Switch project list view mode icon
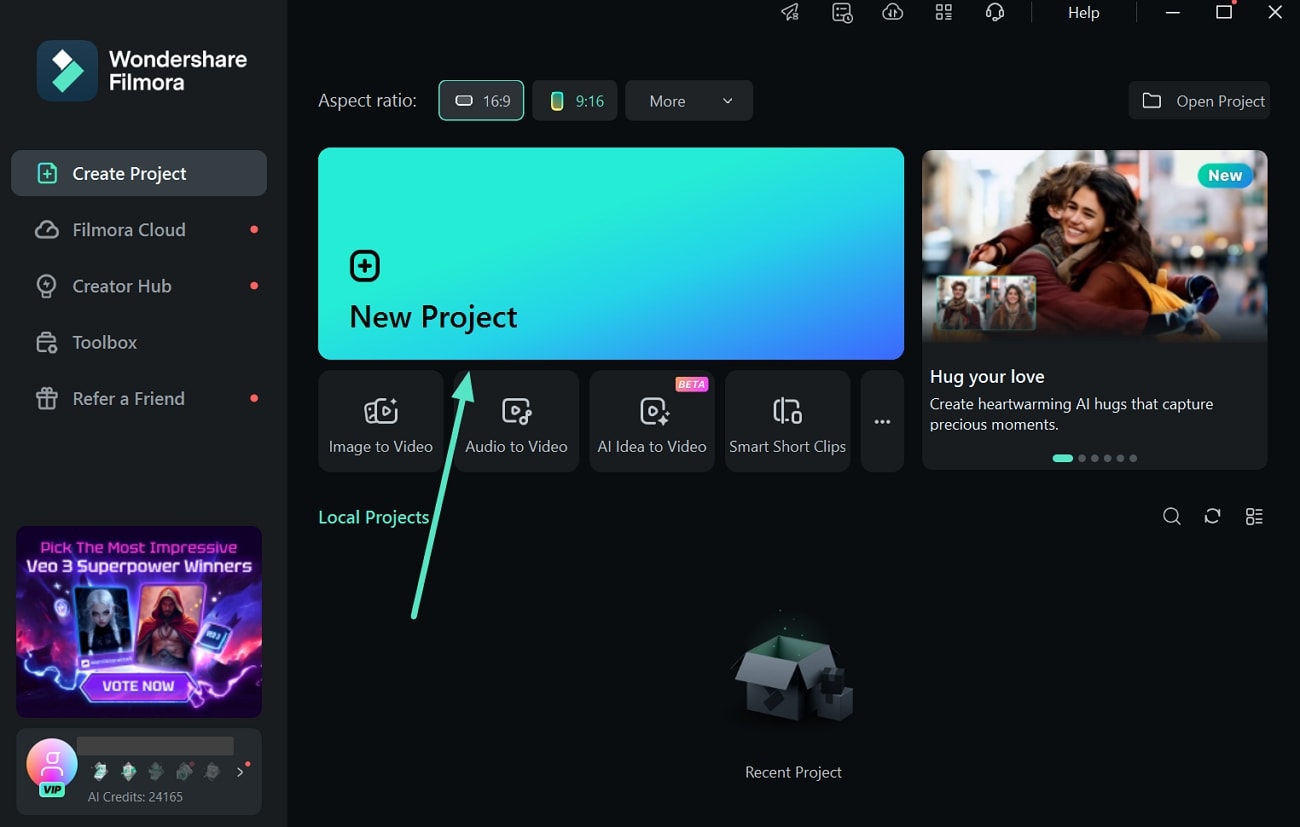Image resolution: width=1300 pixels, height=827 pixels. [x=1254, y=516]
